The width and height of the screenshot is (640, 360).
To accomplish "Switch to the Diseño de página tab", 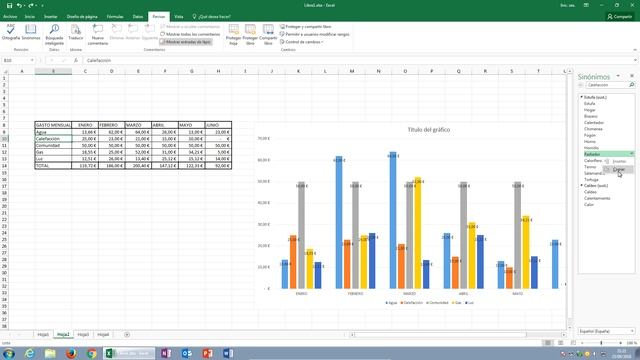I will 82,17.
